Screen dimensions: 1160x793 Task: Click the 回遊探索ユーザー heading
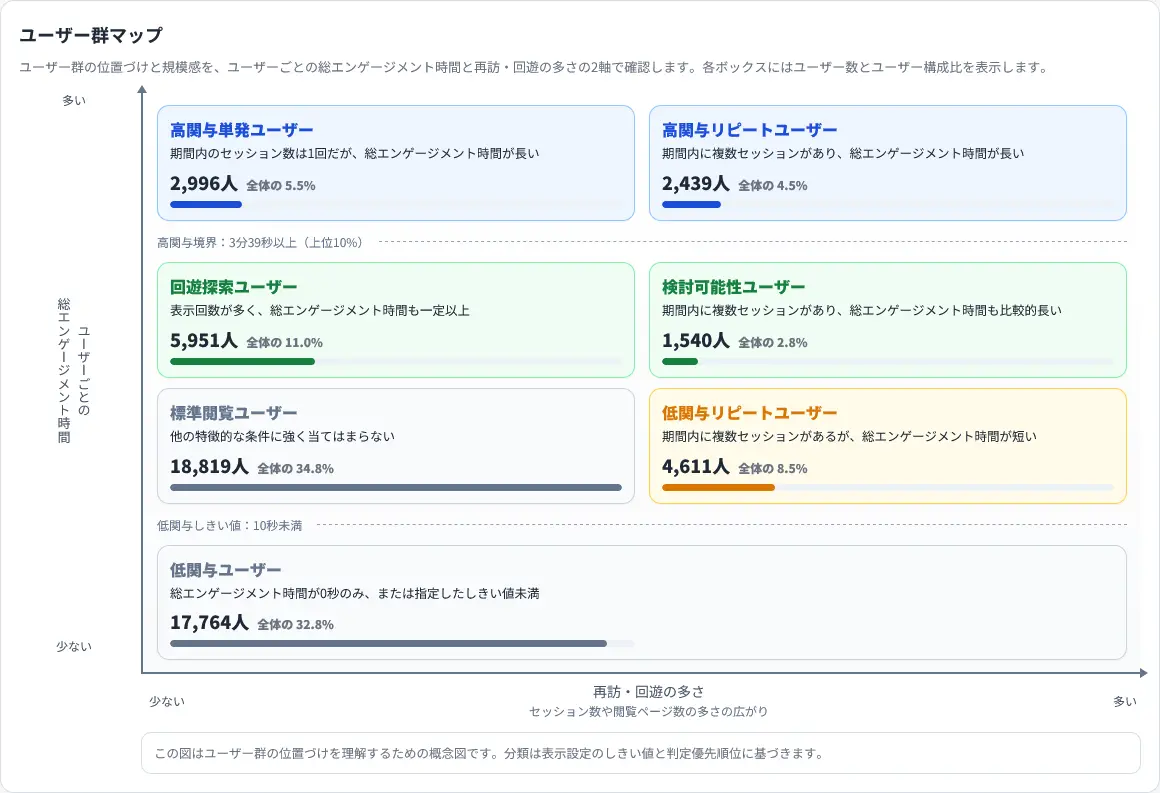(x=234, y=287)
